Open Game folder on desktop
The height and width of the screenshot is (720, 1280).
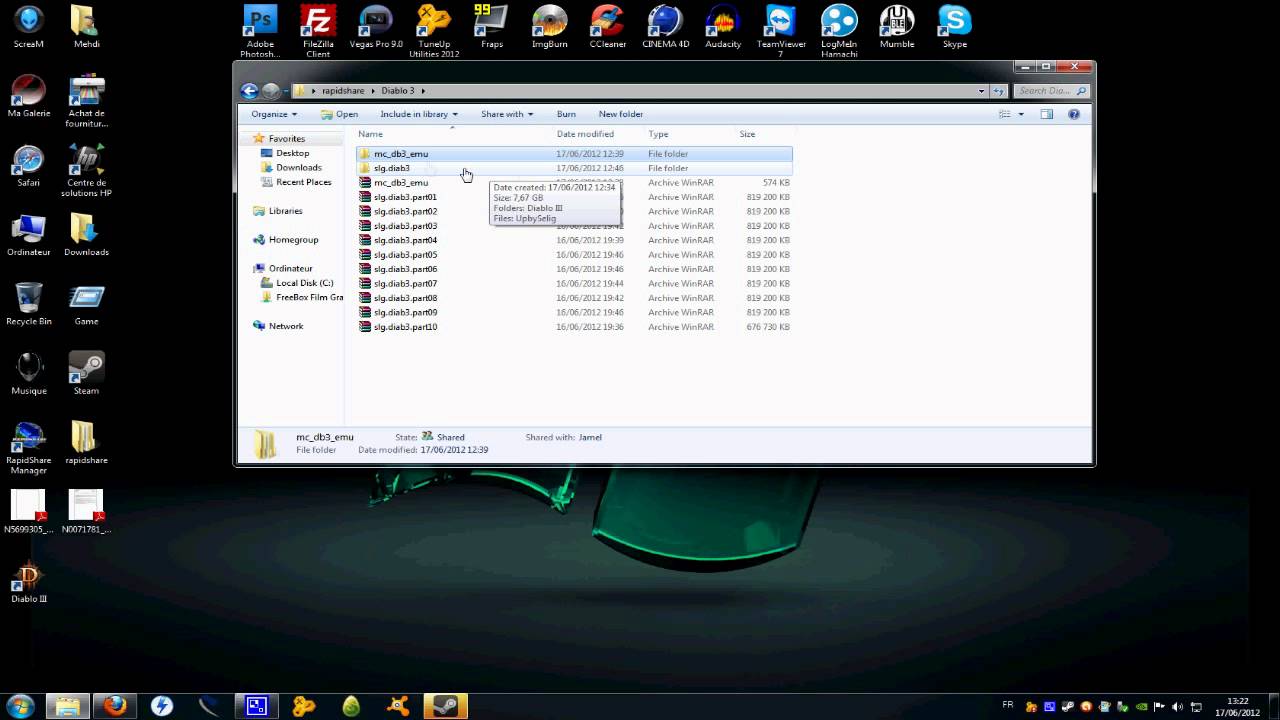point(86,304)
